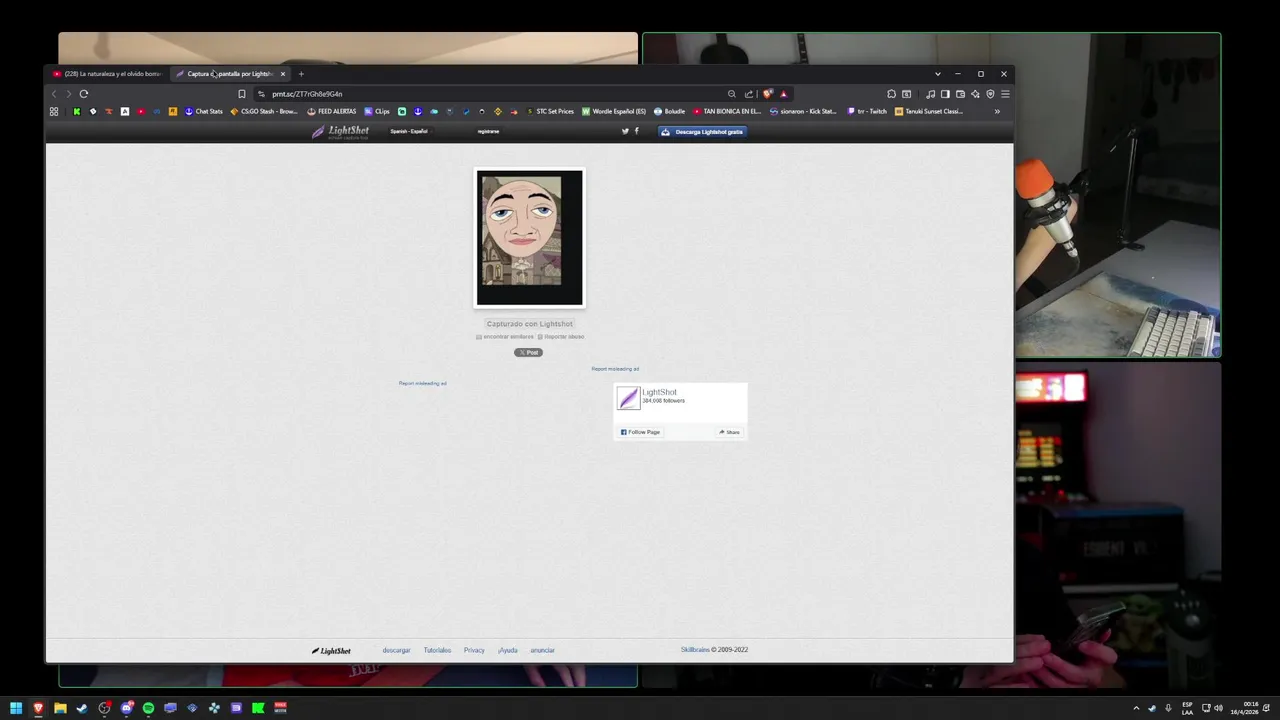Open the CLips bookmark
This screenshot has height=720, width=1280.
pos(377,111)
